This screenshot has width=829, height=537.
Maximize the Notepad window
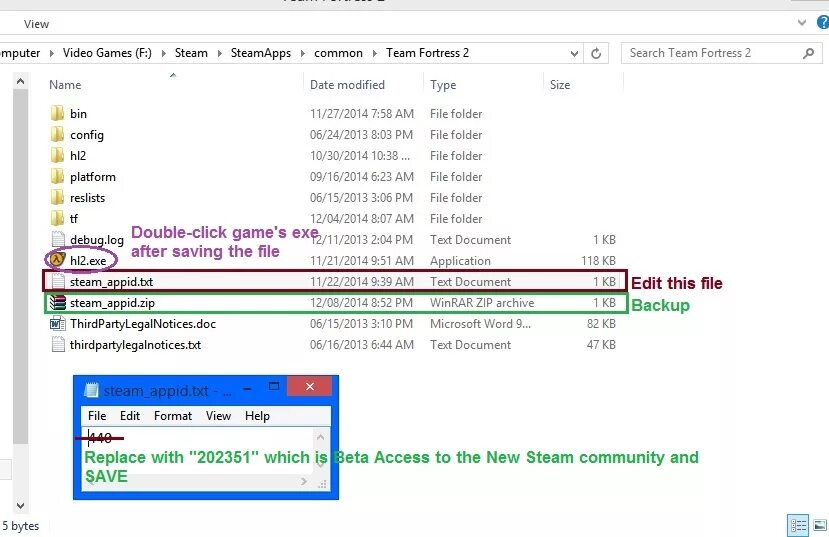click(274, 387)
